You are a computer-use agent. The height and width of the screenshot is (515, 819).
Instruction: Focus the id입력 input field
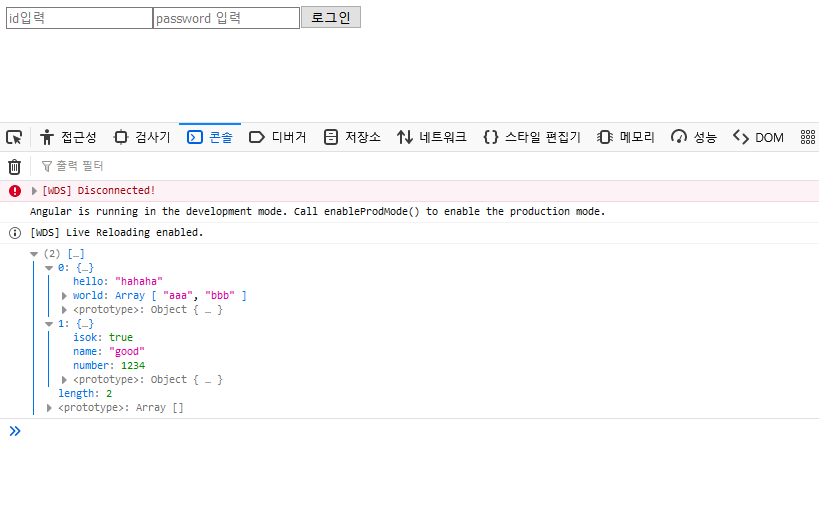79,18
